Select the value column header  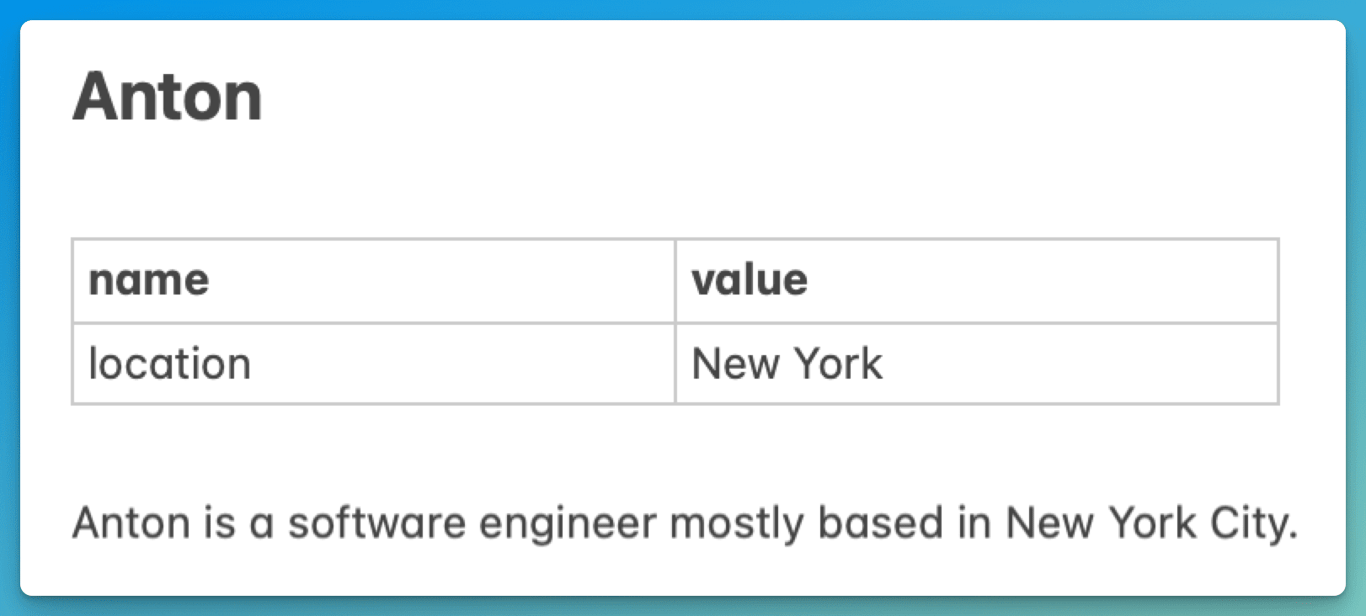coord(750,280)
